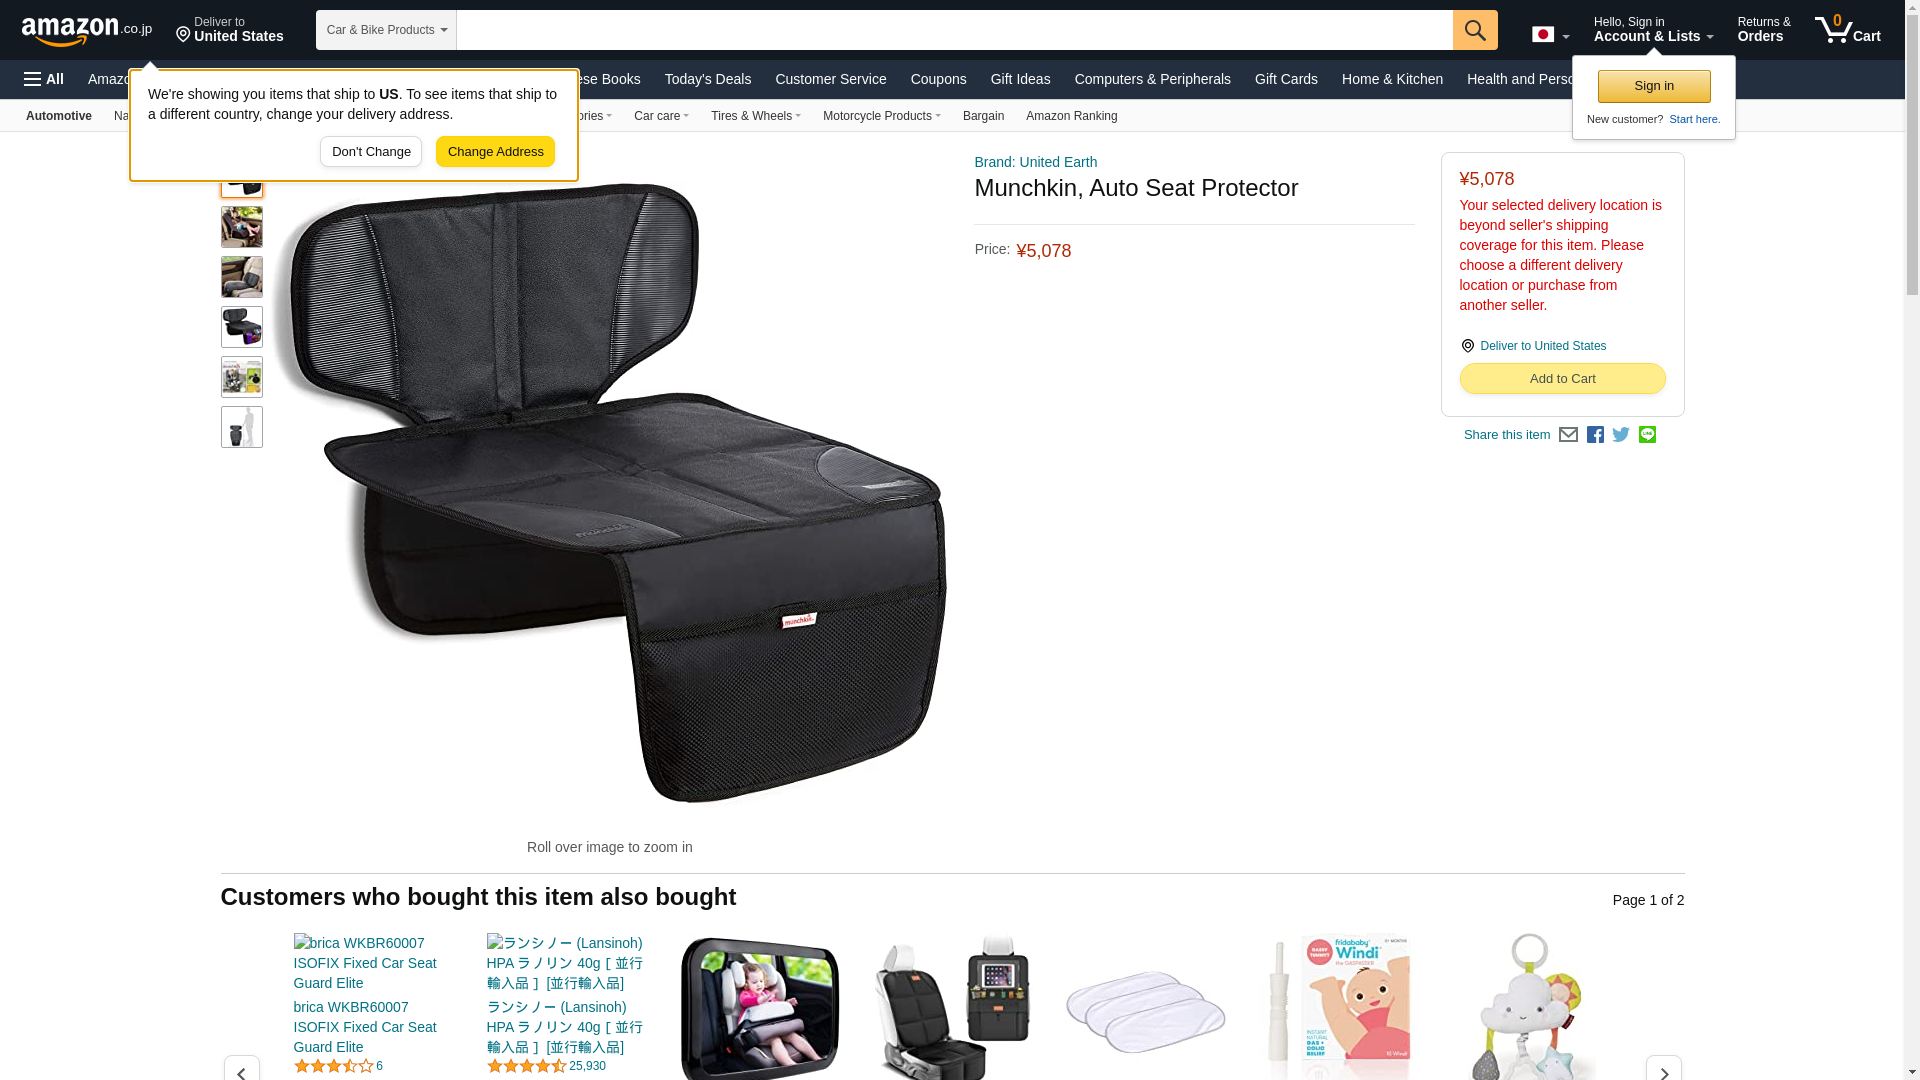1920x1080 pixels.
Task: Click the magnifying glass search button
Action: pos(1475,30)
